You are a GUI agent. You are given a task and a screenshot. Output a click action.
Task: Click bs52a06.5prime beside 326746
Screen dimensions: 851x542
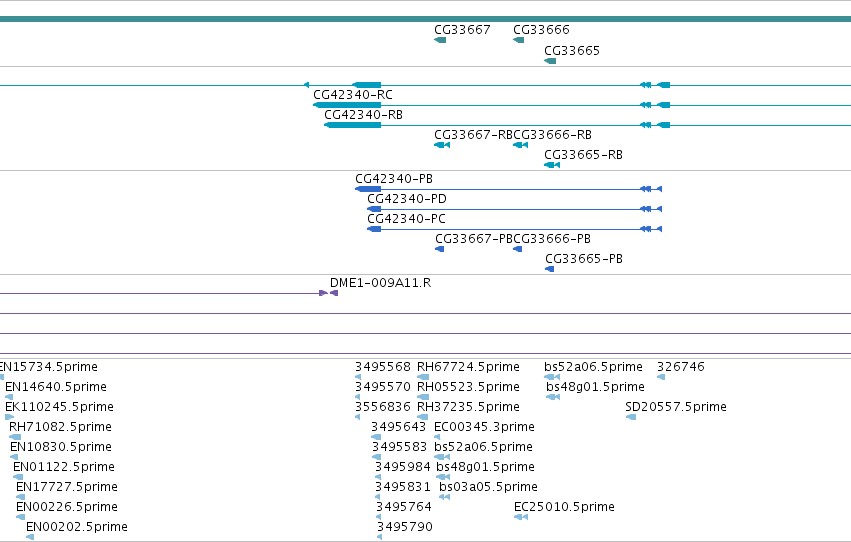pyautogui.click(x=593, y=367)
